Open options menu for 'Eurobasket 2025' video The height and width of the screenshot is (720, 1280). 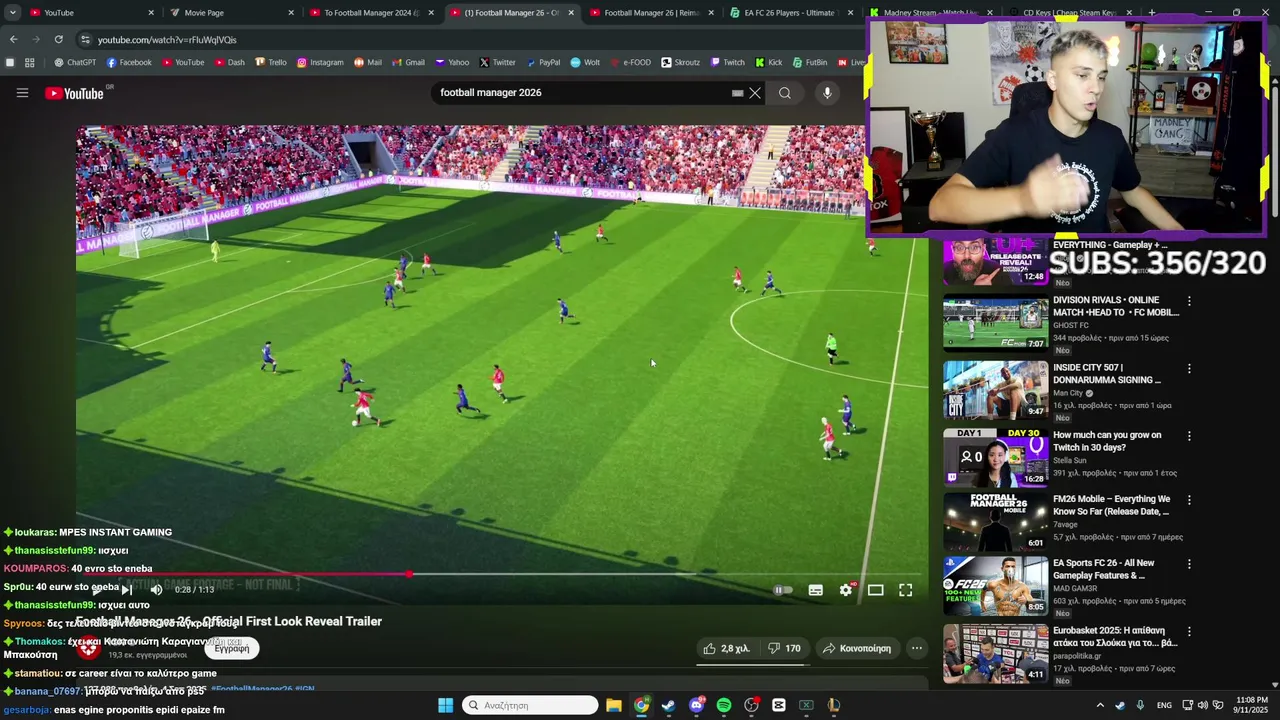coord(1189,632)
